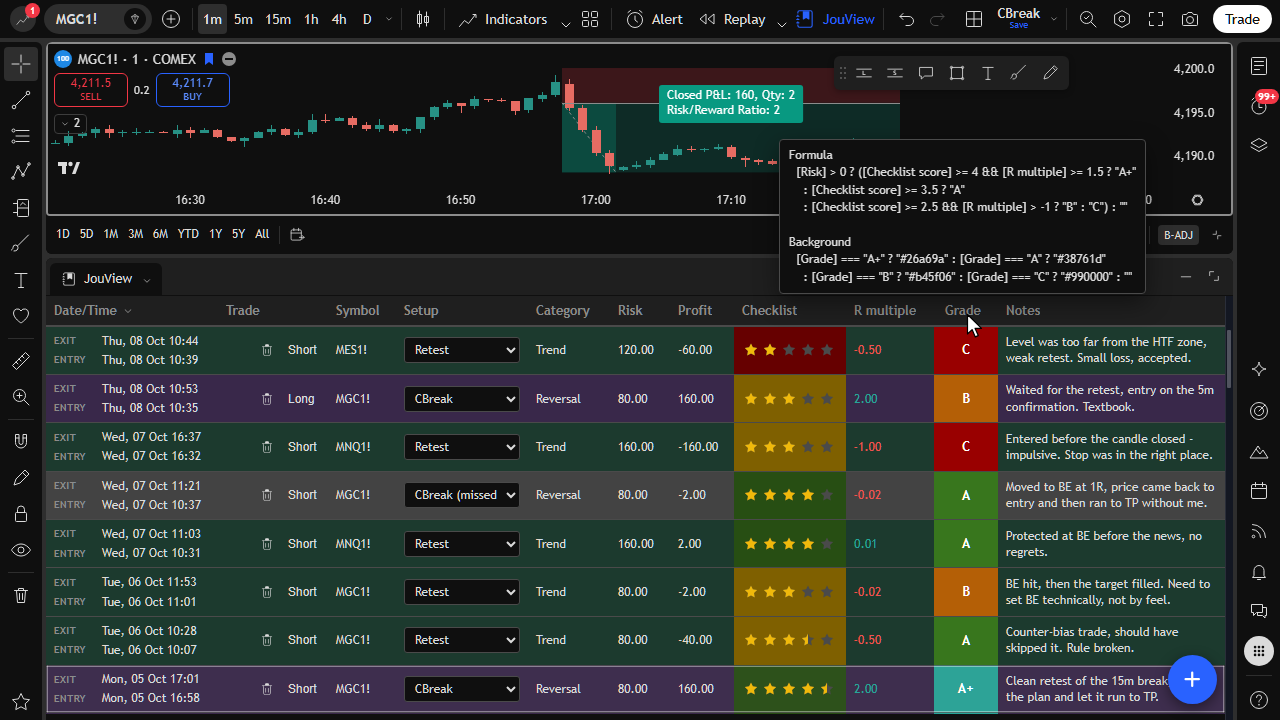Undo the last chart action
Screen dimensions: 1280x720
tap(906, 19)
